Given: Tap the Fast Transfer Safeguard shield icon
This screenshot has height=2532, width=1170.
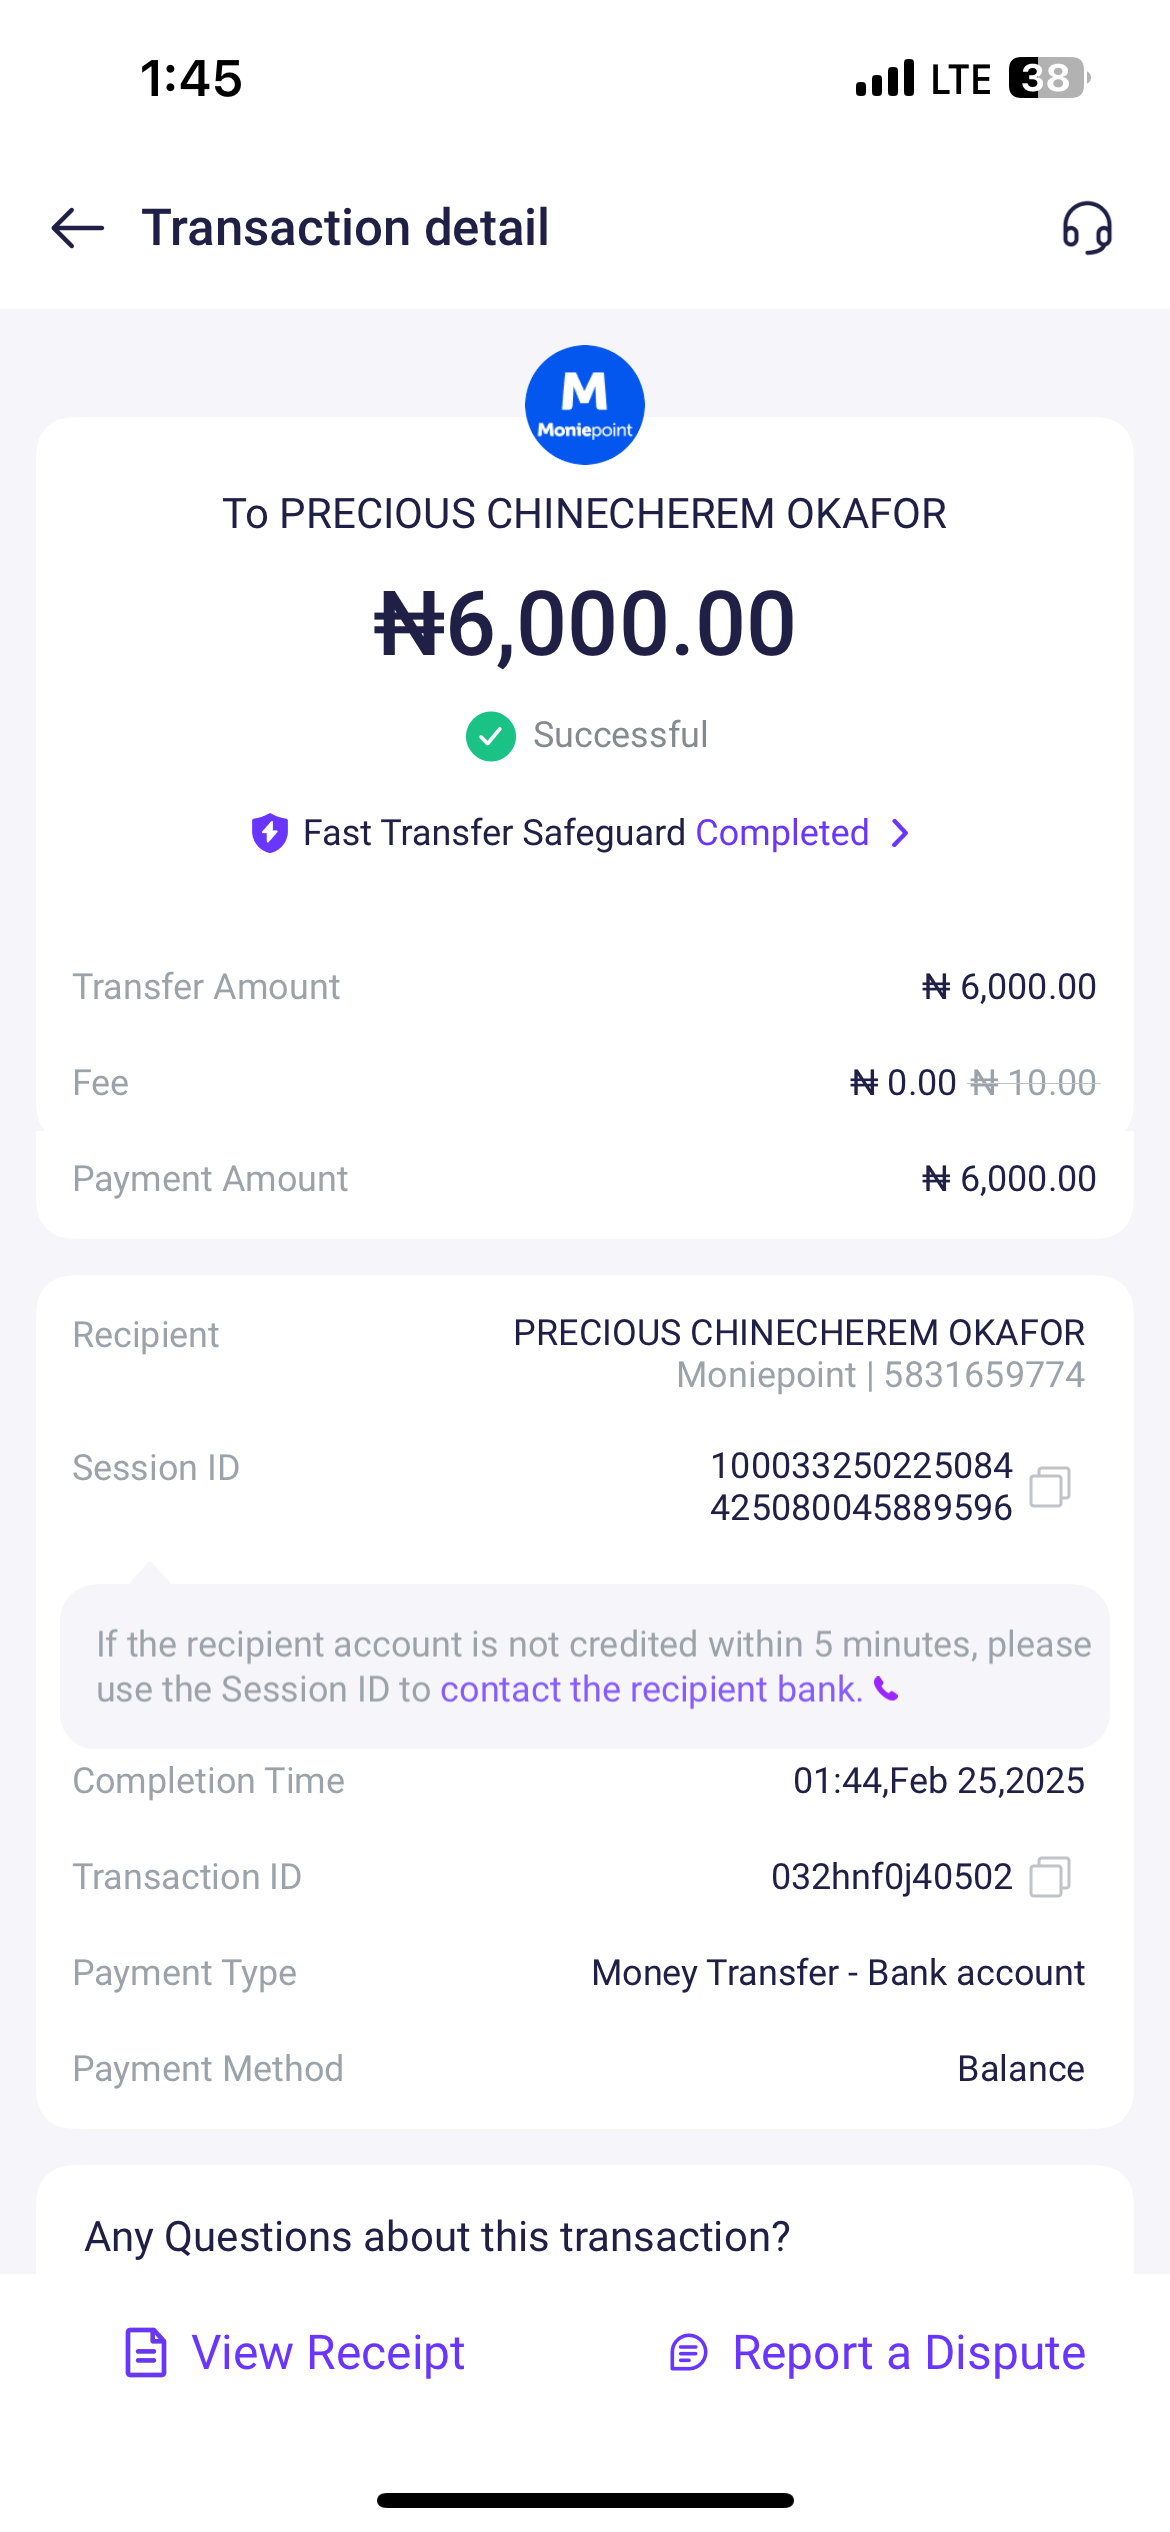Looking at the screenshot, I should (x=269, y=833).
